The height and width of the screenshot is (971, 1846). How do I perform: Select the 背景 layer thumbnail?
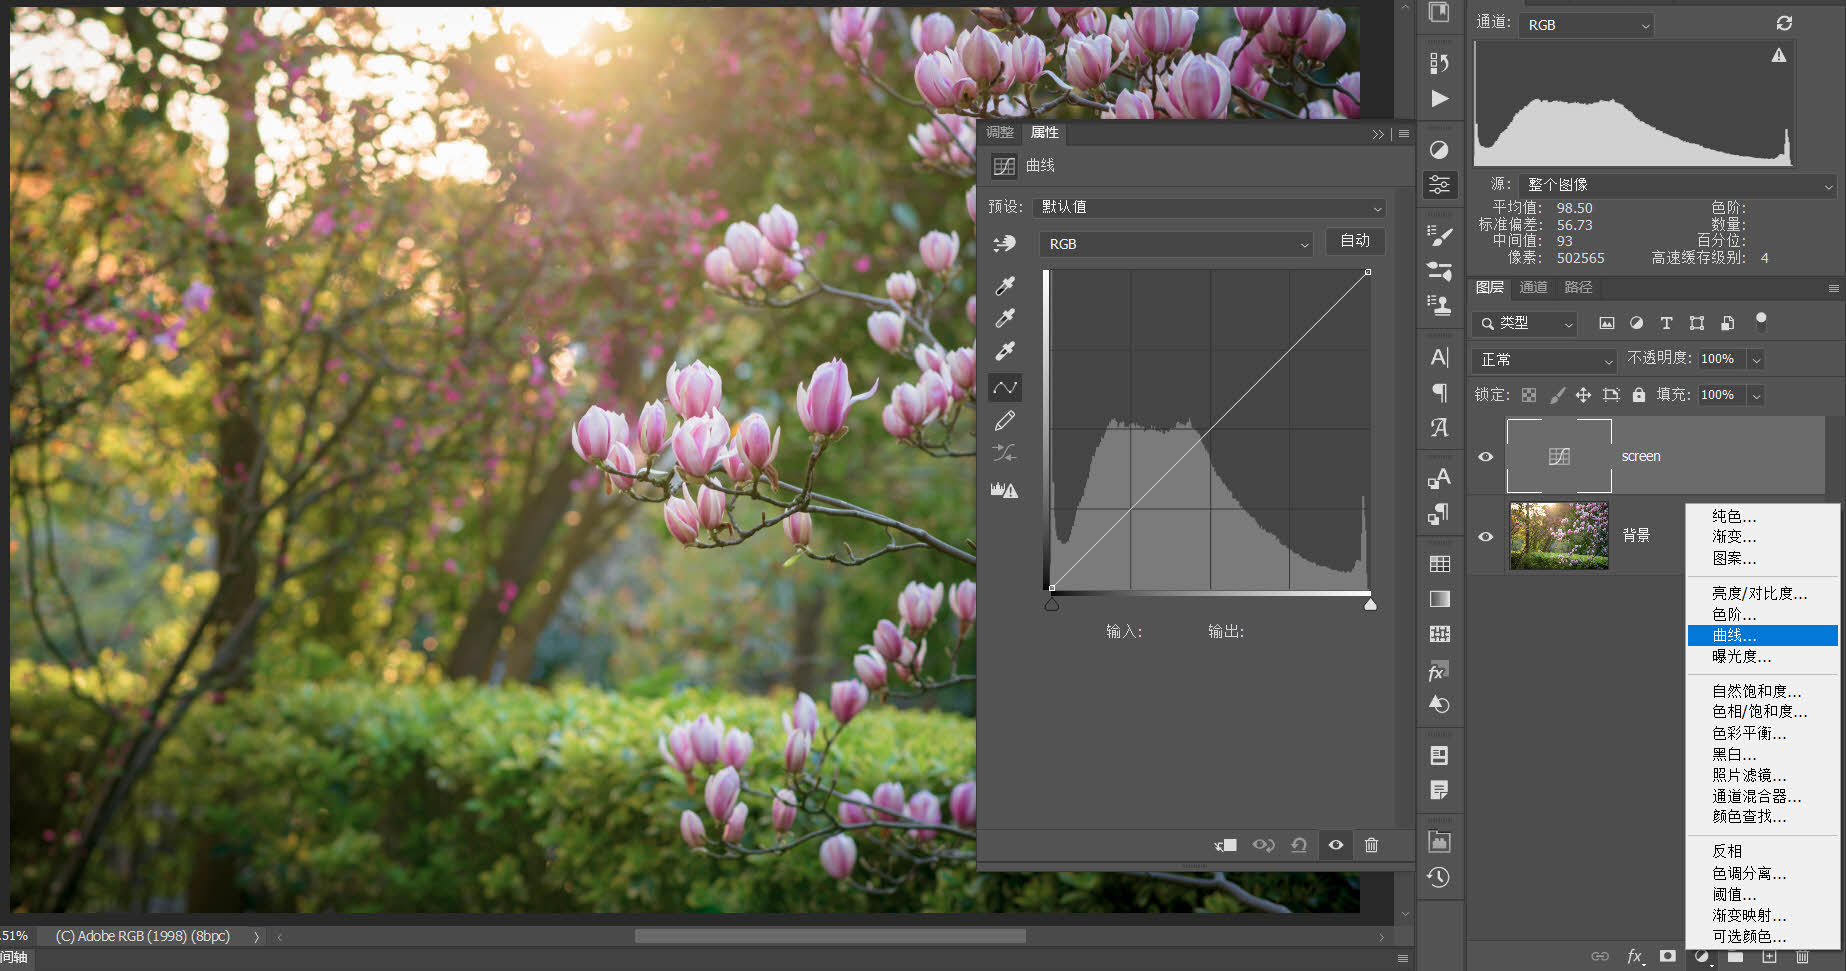(1559, 536)
